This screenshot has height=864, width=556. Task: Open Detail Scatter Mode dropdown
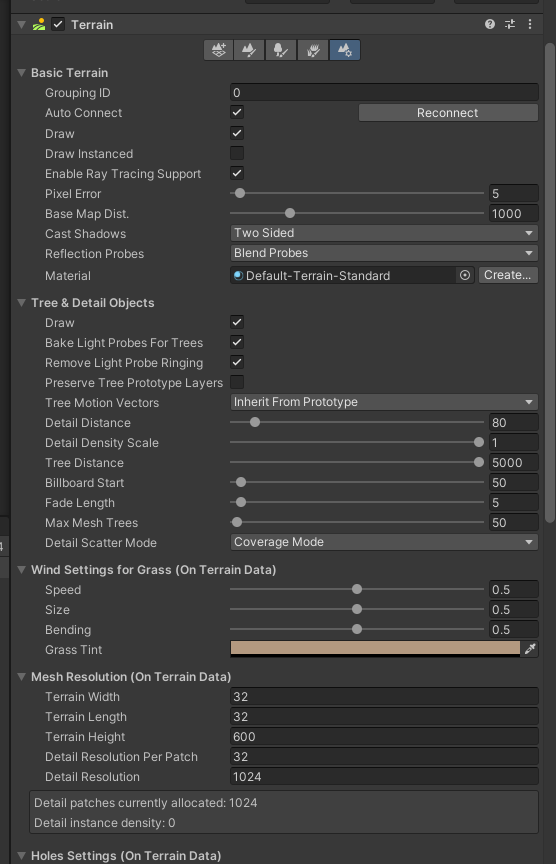pos(384,542)
